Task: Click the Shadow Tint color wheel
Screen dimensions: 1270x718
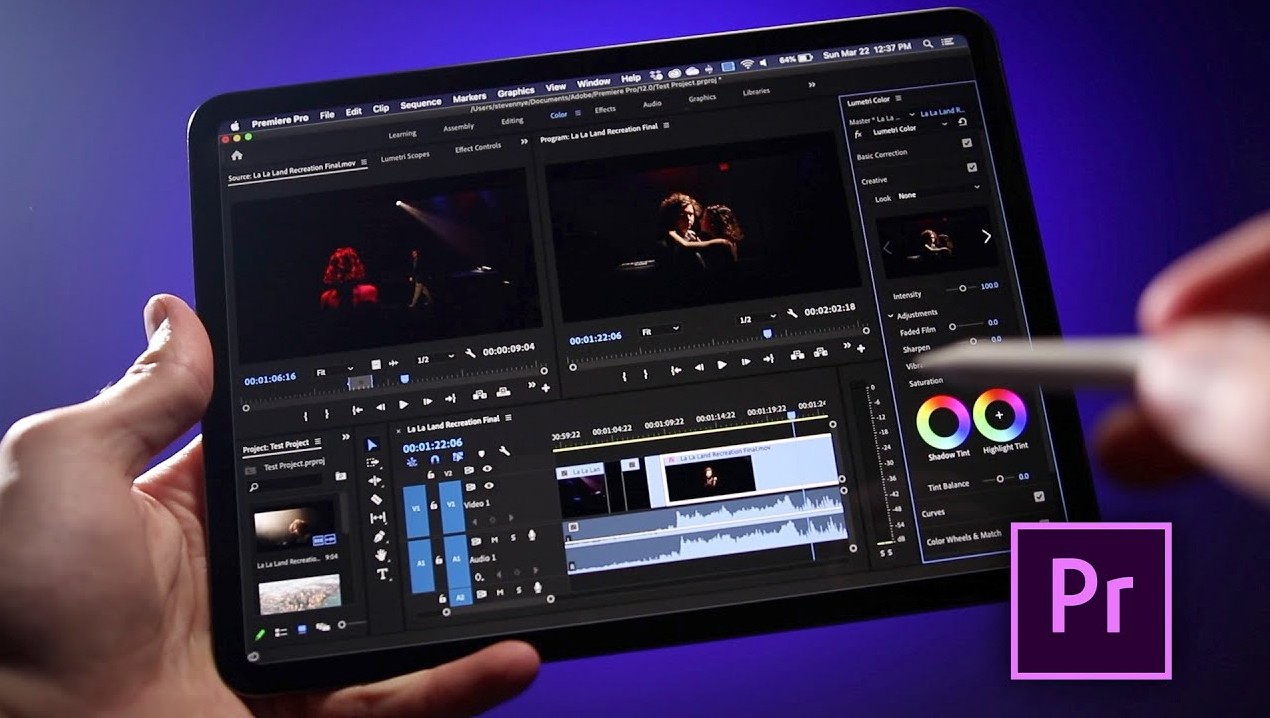Action: pyautogui.click(x=943, y=422)
